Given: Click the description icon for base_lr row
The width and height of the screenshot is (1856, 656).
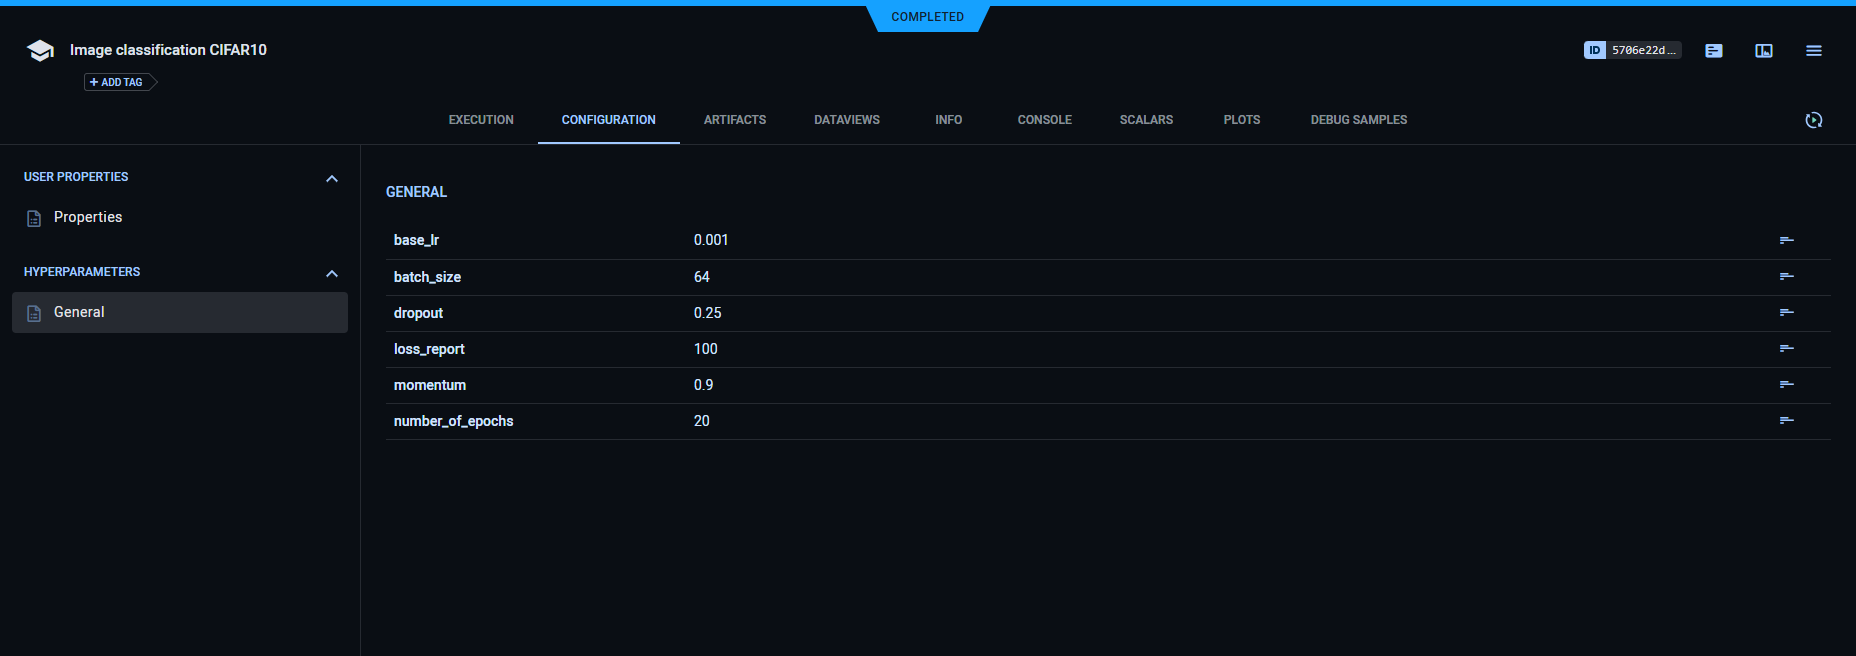Looking at the screenshot, I should tap(1786, 240).
